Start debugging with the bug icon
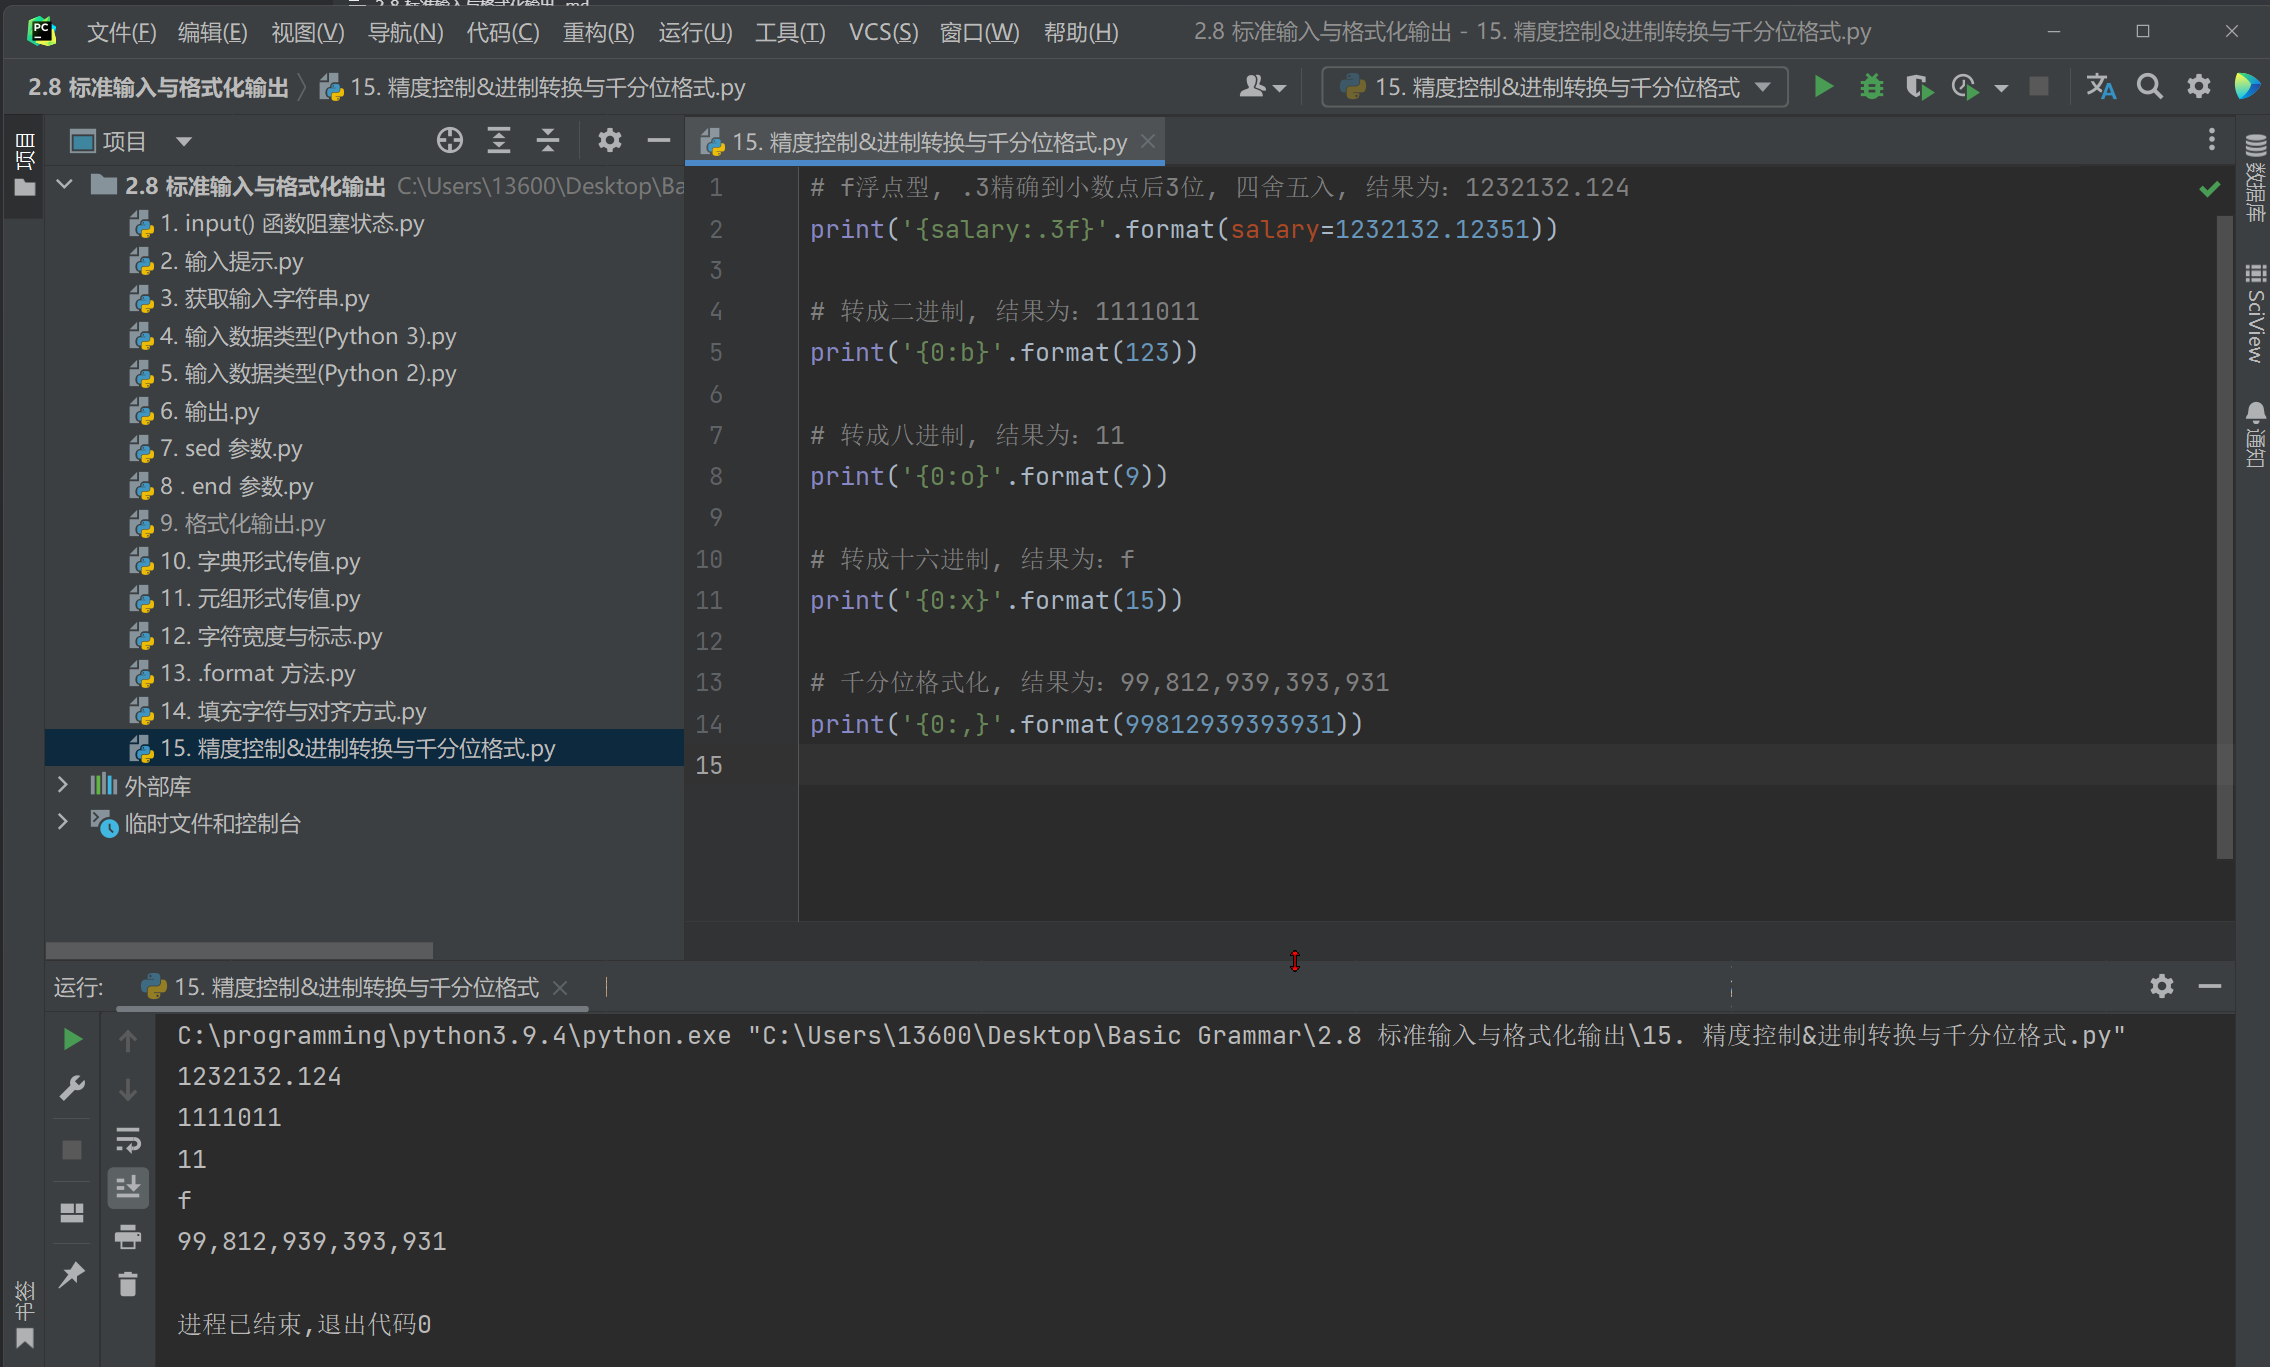The height and width of the screenshot is (1367, 2270). [x=1871, y=87]
